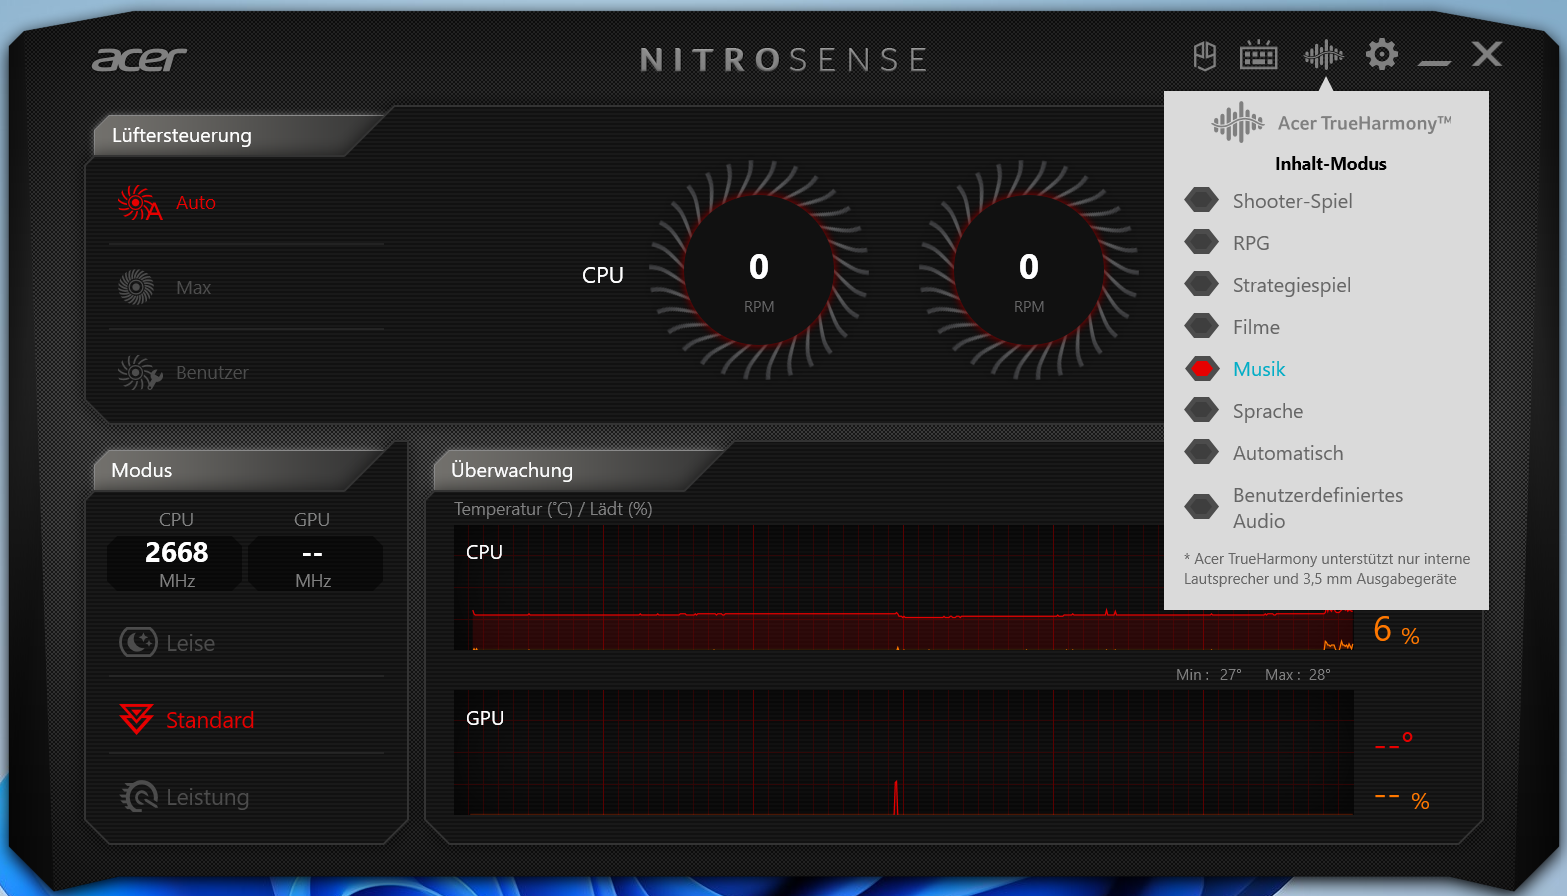Image resolution: width=1567 pixels, height=896 pixels.
Task: Click the CPU frequency value 2668
Action: pos(176,553)
